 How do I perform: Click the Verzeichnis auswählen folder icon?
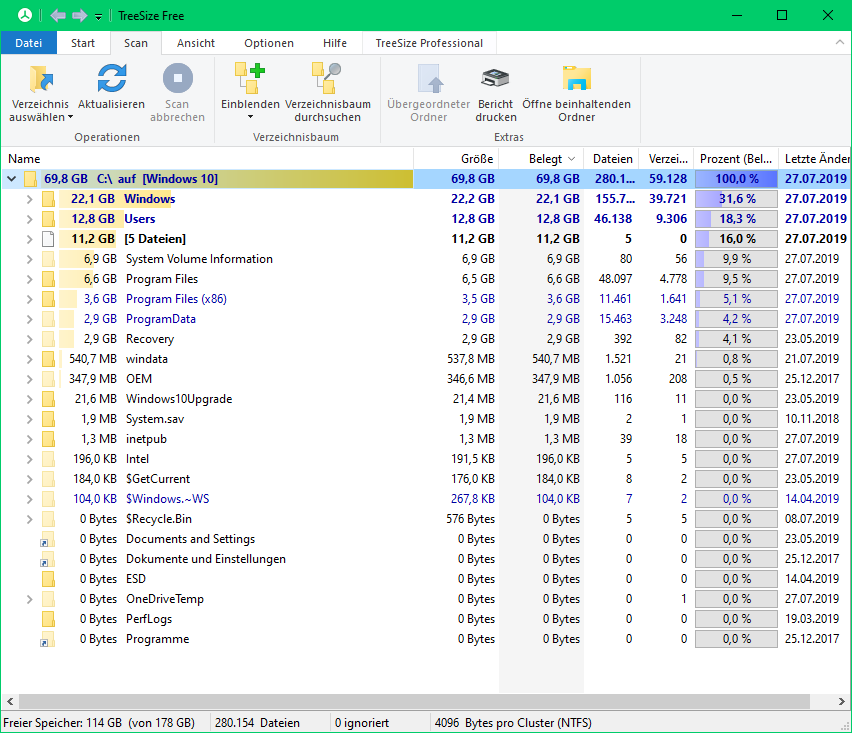pyautogui.click(x=41, y=79)
